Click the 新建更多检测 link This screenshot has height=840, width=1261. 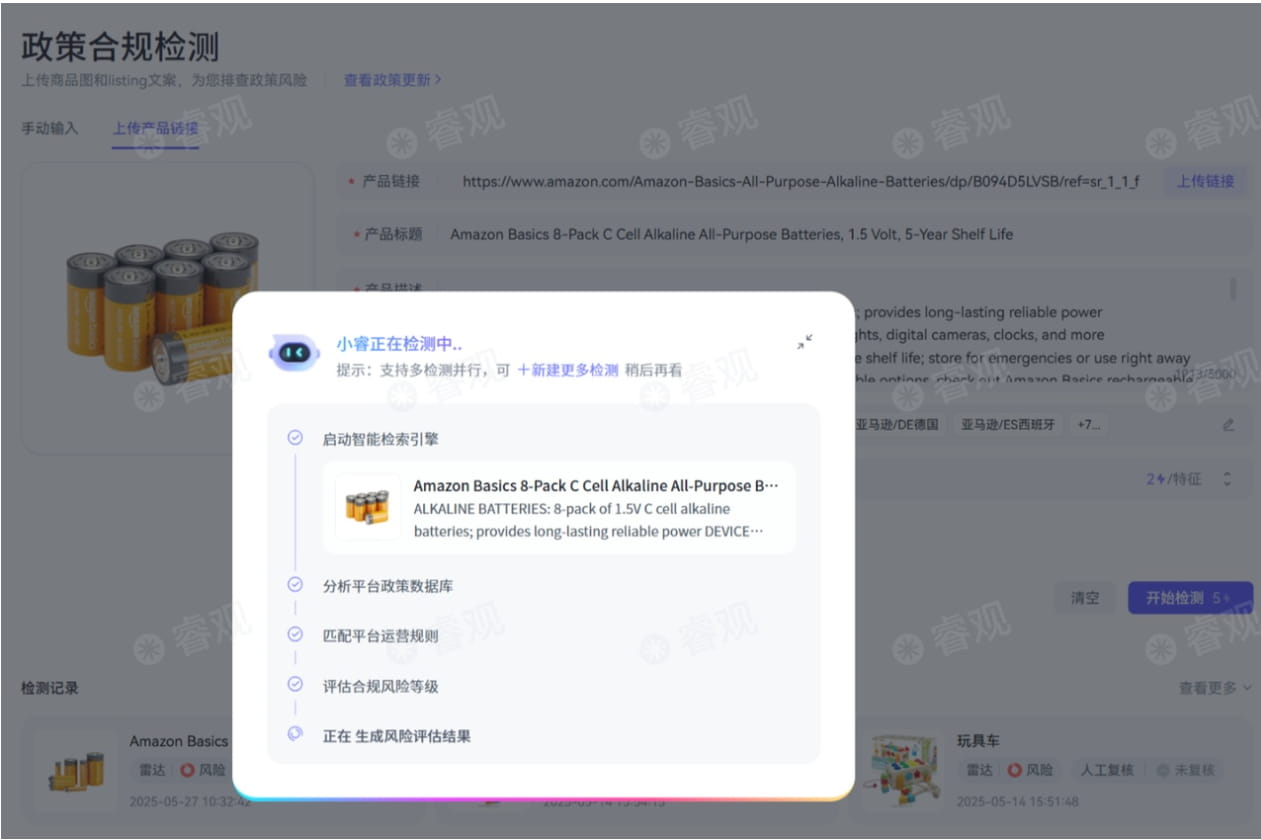567,370
